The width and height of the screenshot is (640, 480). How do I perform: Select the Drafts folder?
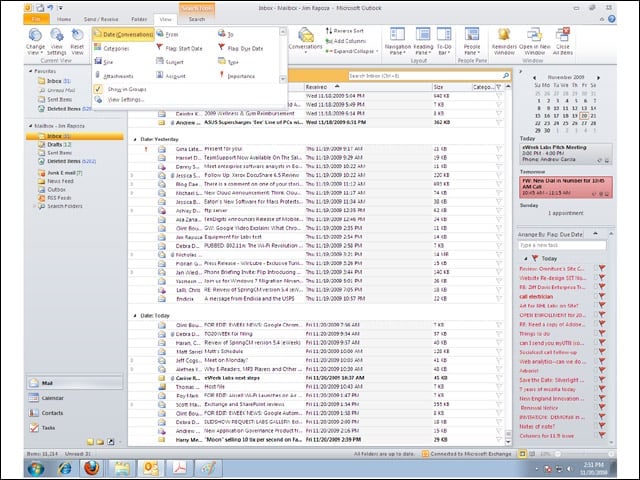[54, 144]
